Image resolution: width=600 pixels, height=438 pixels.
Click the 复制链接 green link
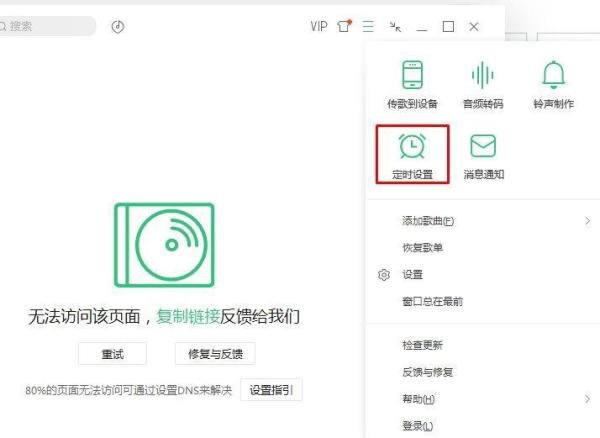pyautogui.click(x=188, y=316)
